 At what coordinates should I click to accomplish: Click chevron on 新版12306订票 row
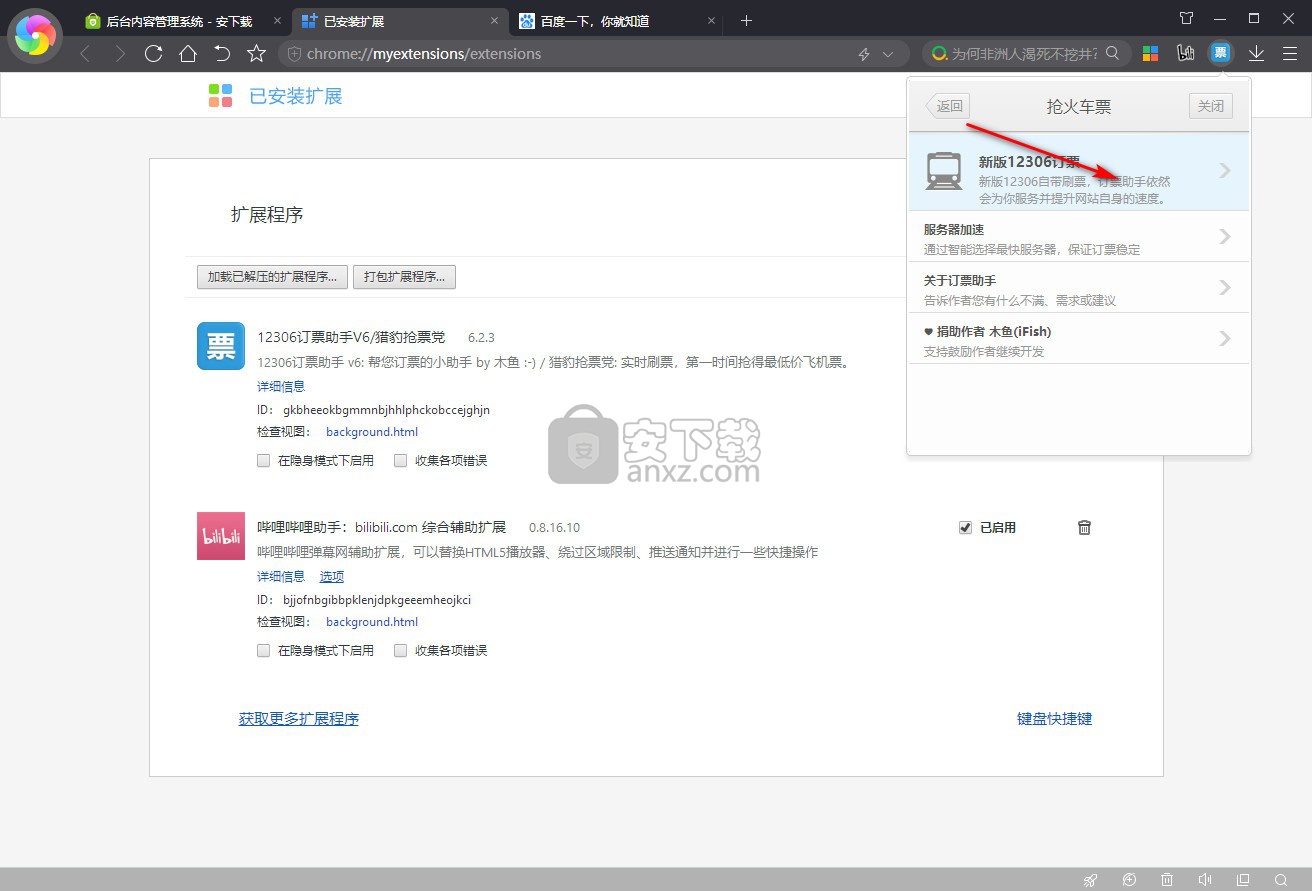pyautogui.click(x=1225, y=171)
